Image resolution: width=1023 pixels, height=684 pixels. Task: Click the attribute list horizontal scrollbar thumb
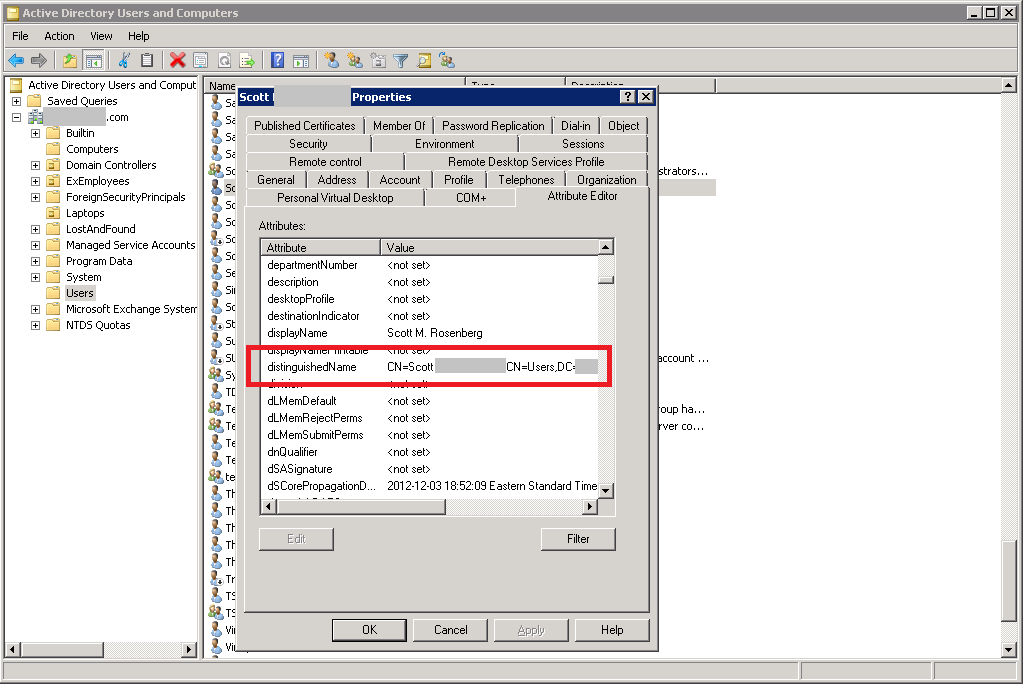(x=361, y=506)
